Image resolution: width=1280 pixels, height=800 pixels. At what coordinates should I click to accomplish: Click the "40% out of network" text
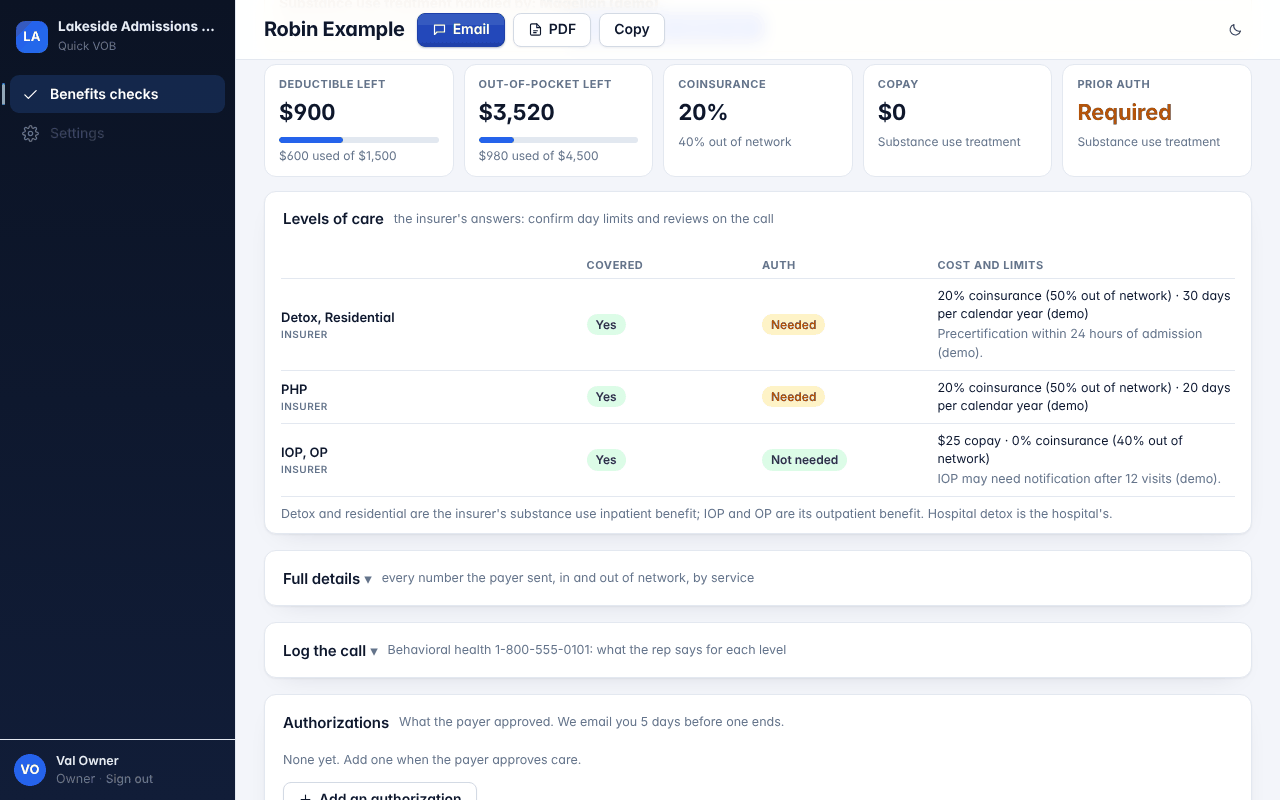pos(735,142)
